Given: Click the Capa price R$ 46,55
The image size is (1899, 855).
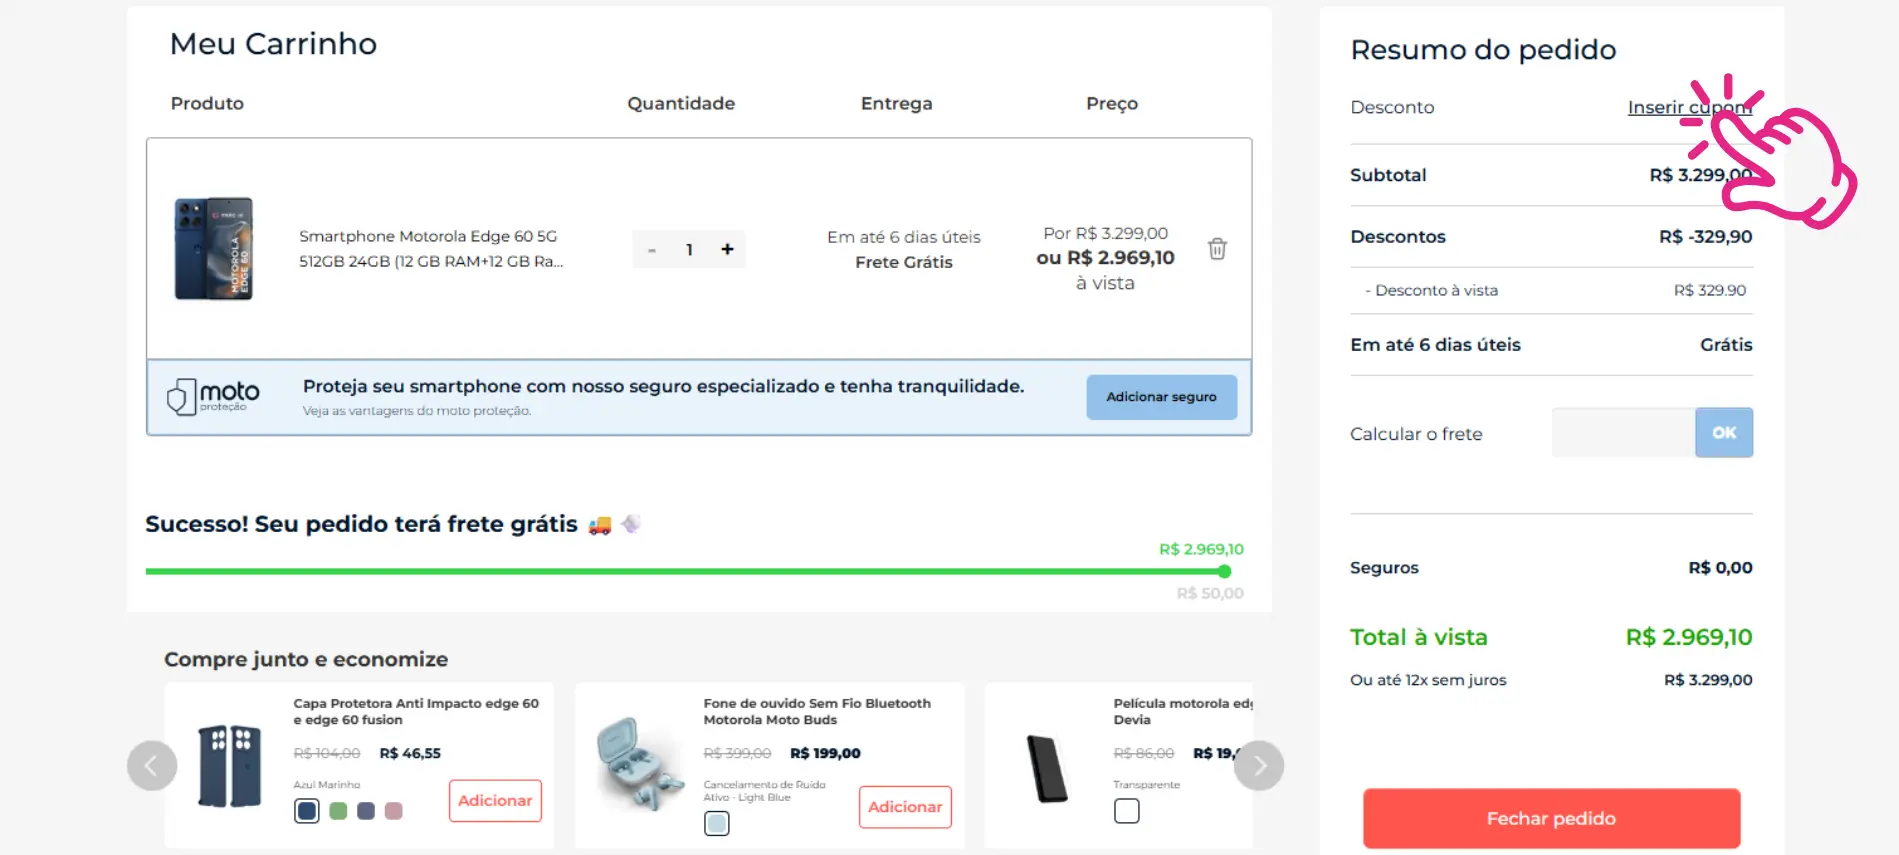Looking at the screenshot, I should (410, 753).
